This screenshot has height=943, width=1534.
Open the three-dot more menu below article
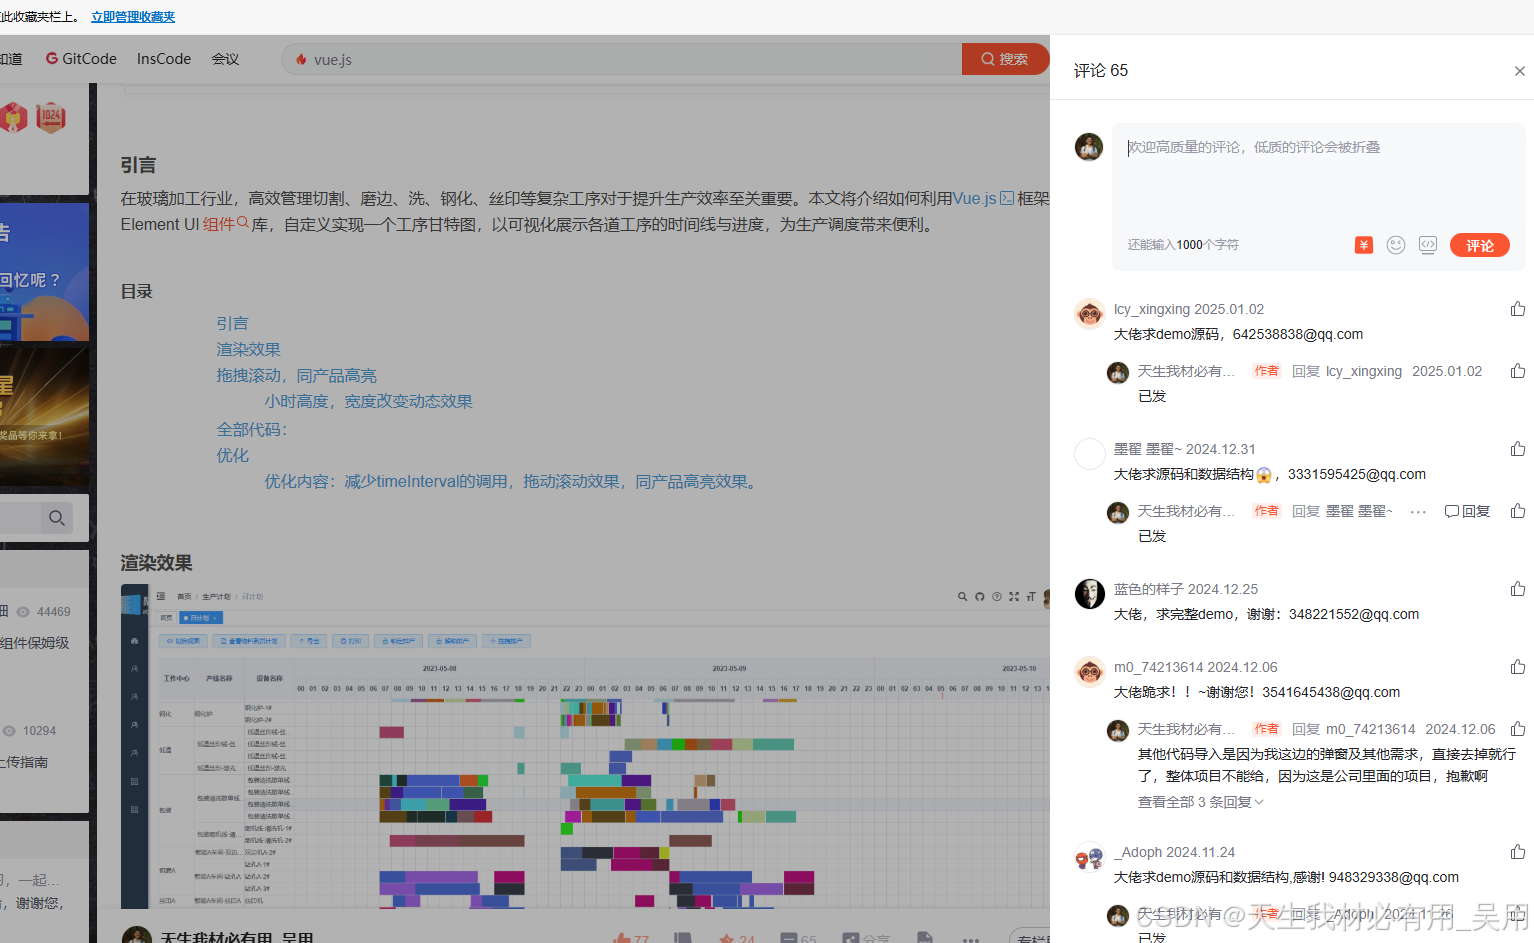(x=970, y=940)
